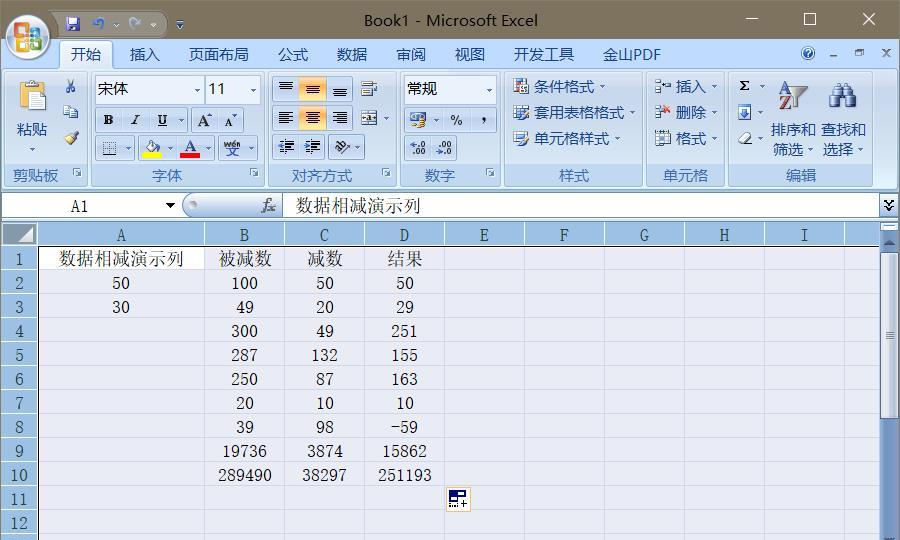
Task: Toggle bold formatting
Action: coord(108,120)
